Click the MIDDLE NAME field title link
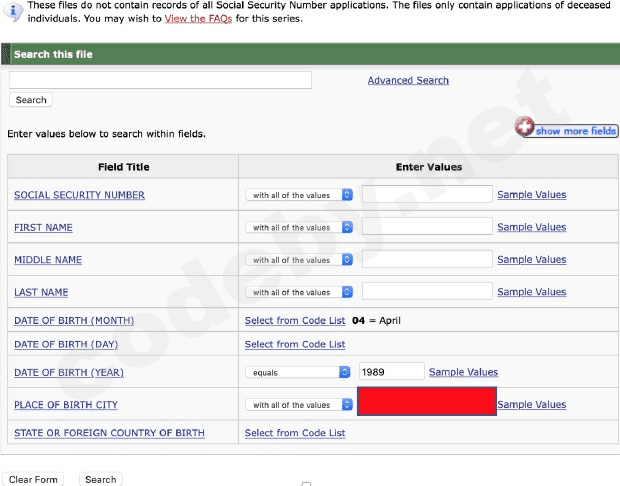The image size is (620, 486). [48, 260]
